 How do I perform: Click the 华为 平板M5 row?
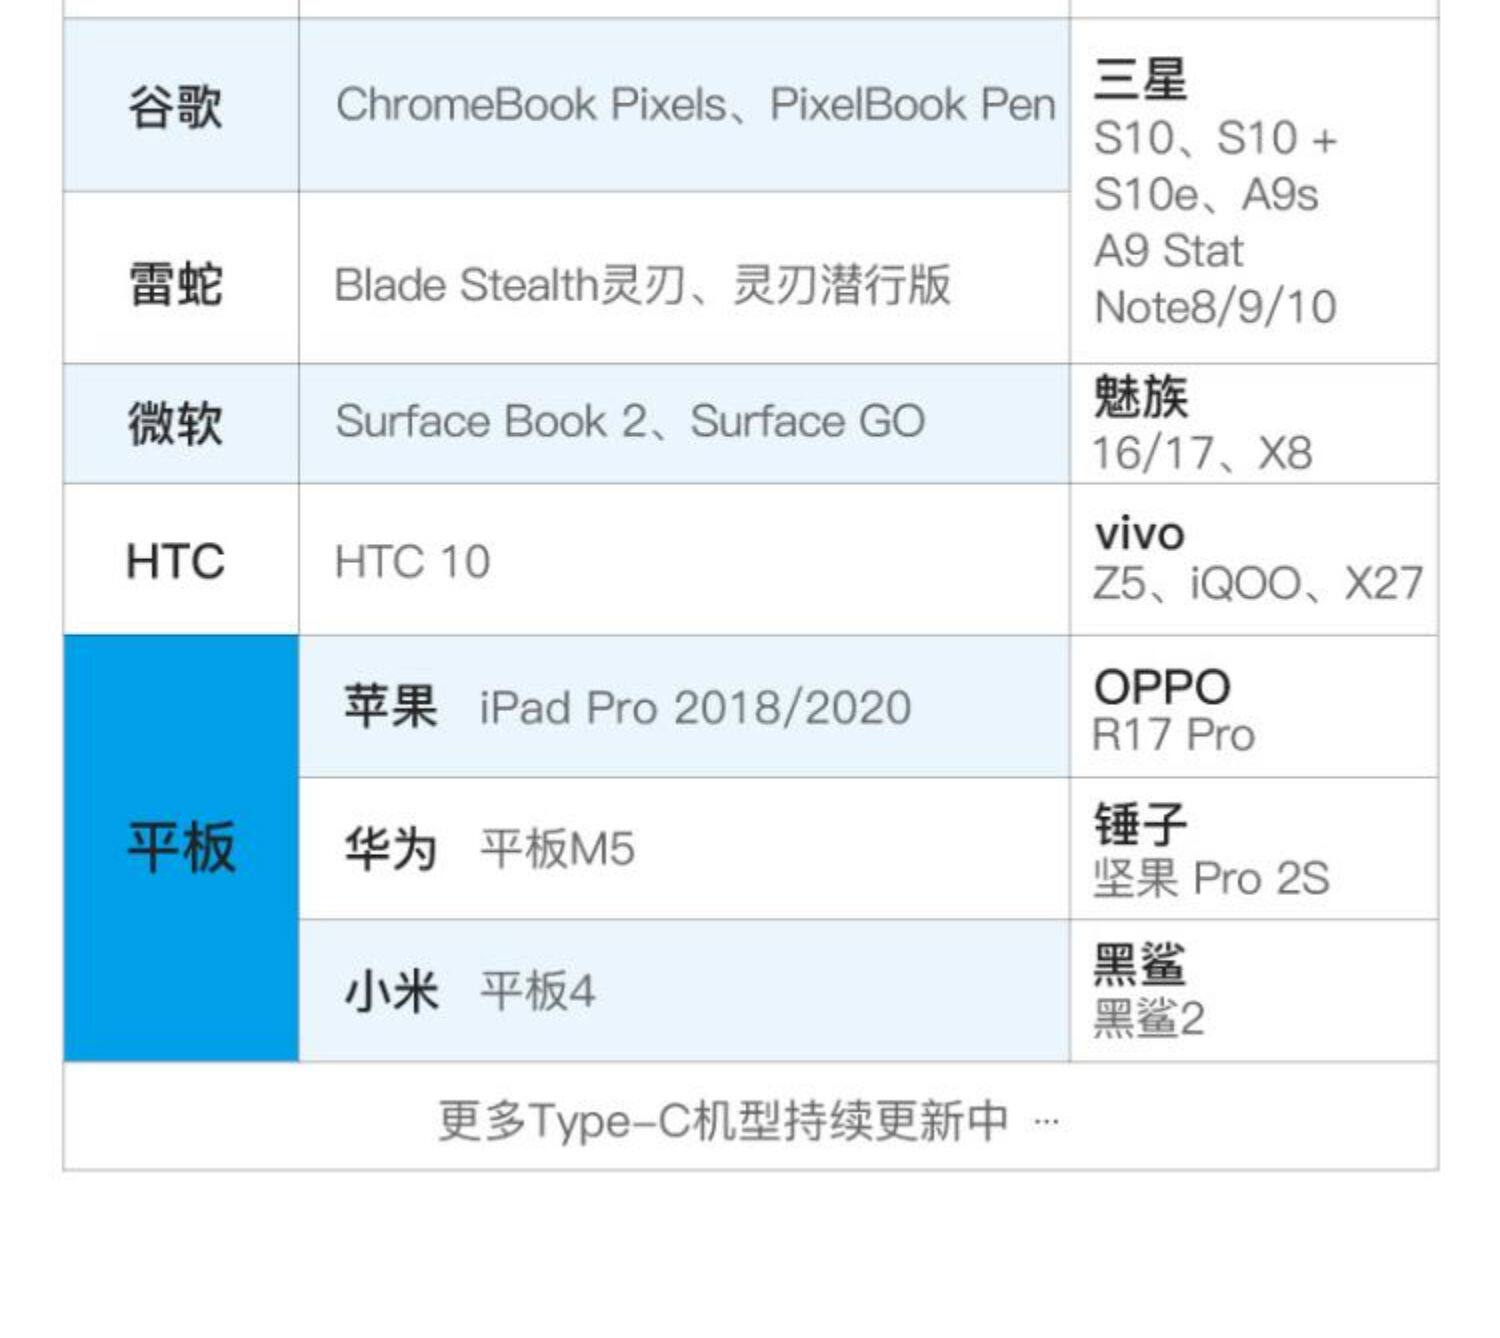pyautogui.click(x=684, y=848)
